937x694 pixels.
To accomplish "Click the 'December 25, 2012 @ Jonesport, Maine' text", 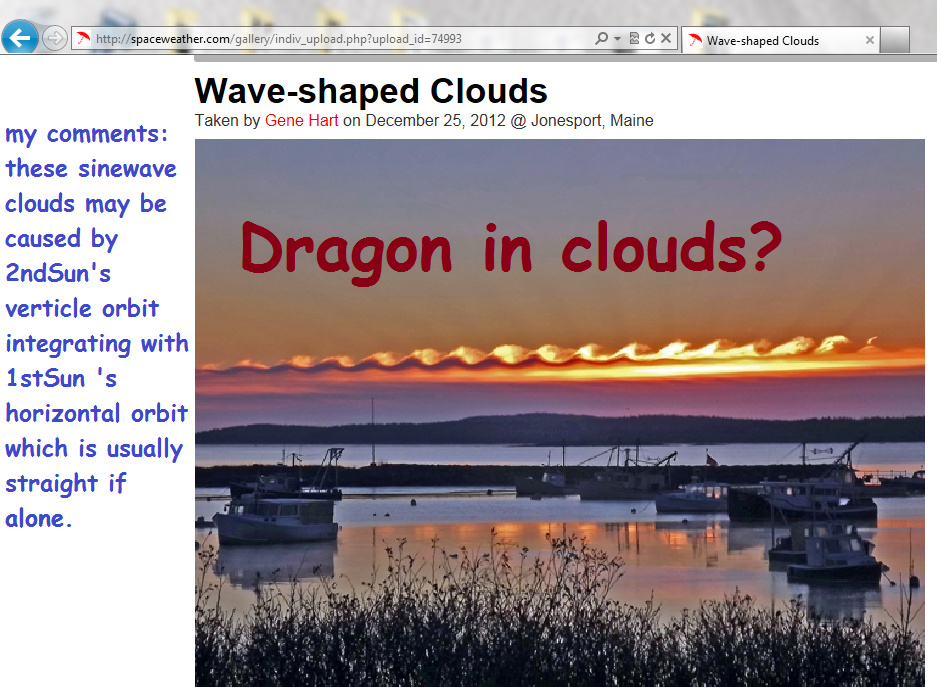I will click(509, 120).
